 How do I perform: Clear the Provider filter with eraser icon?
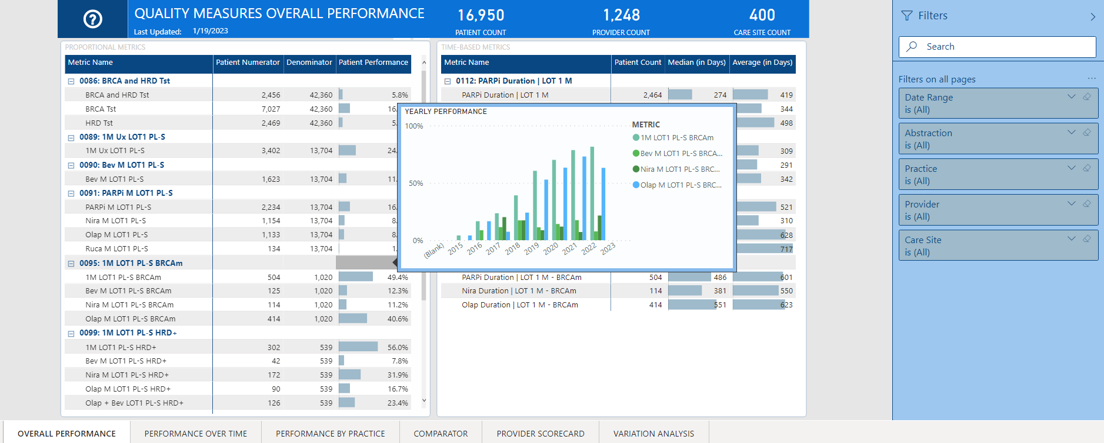[x=1086, y=204]
